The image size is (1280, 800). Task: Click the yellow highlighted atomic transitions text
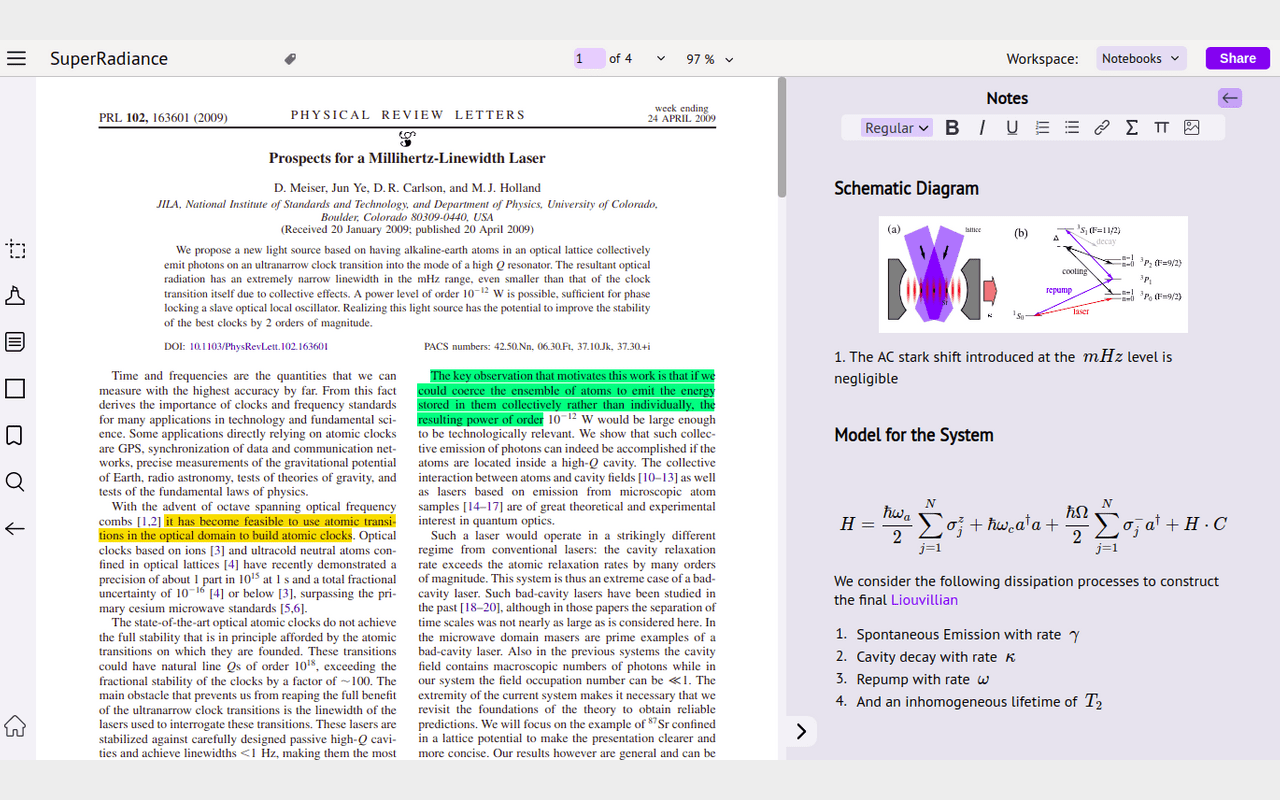tap(247, 528)
